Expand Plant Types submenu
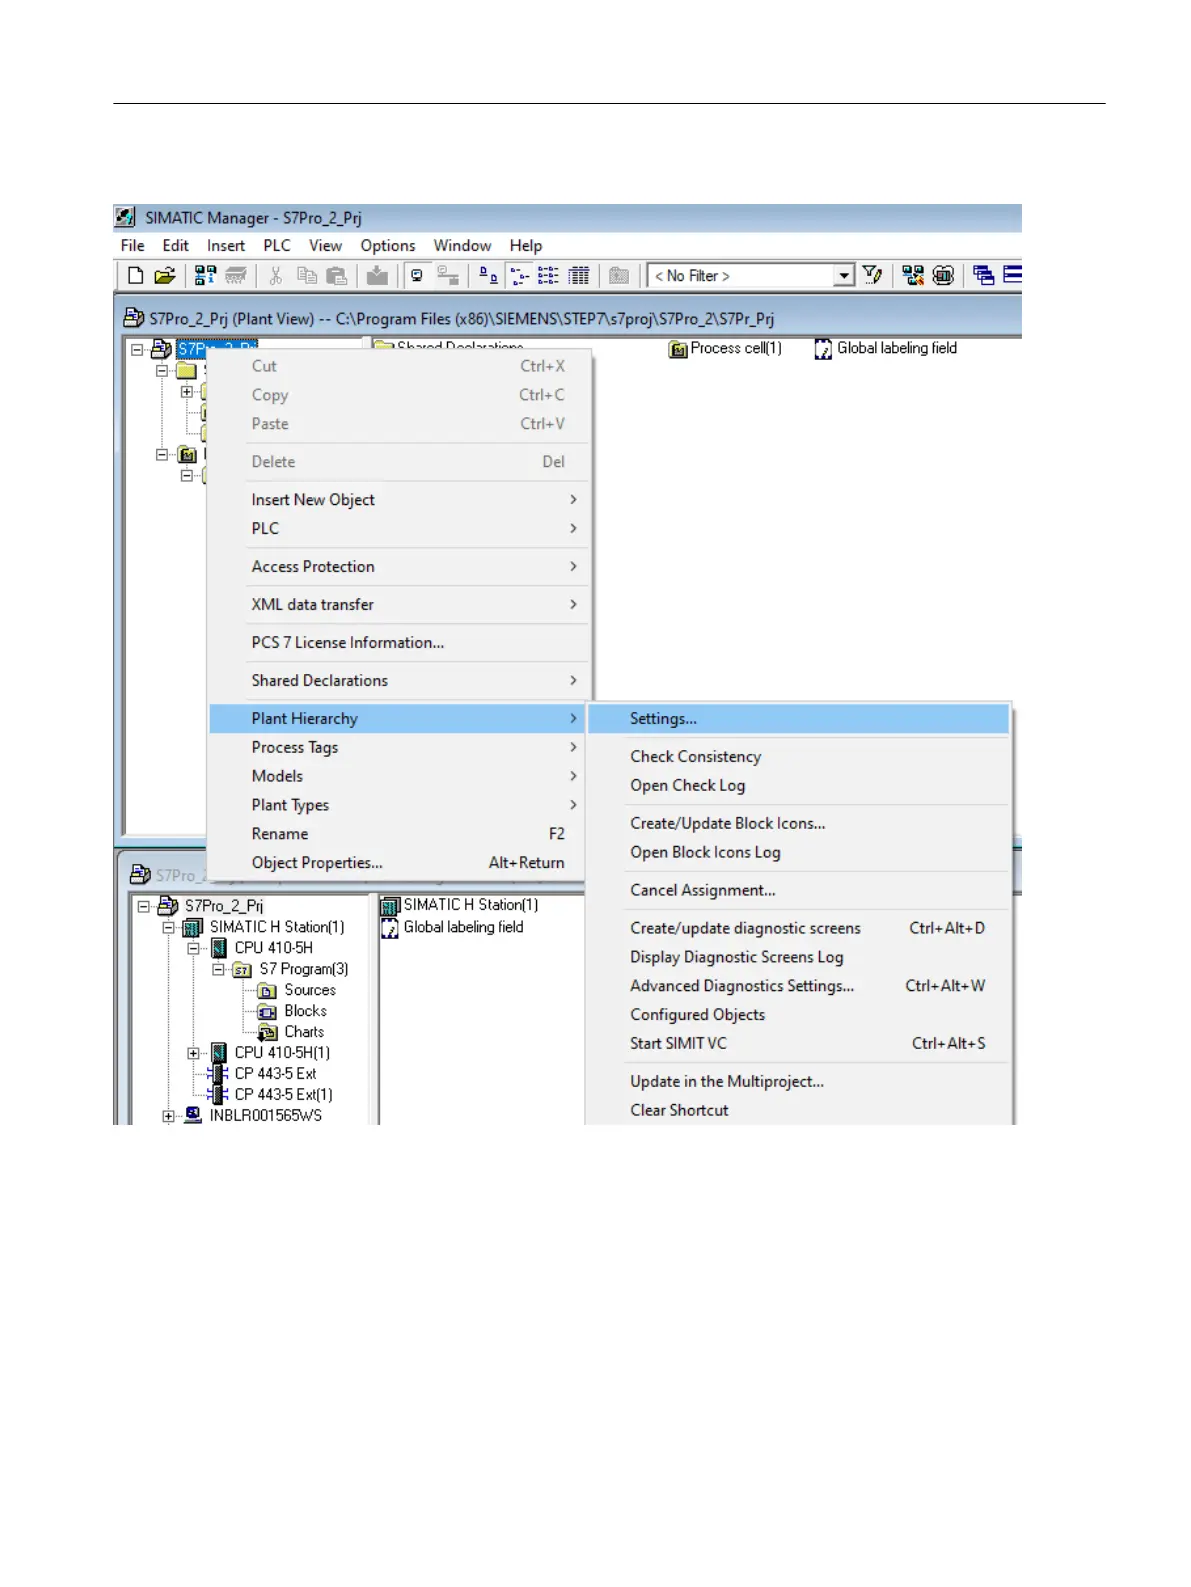This screenshot has width=1191, height=1587. [399, 806]
